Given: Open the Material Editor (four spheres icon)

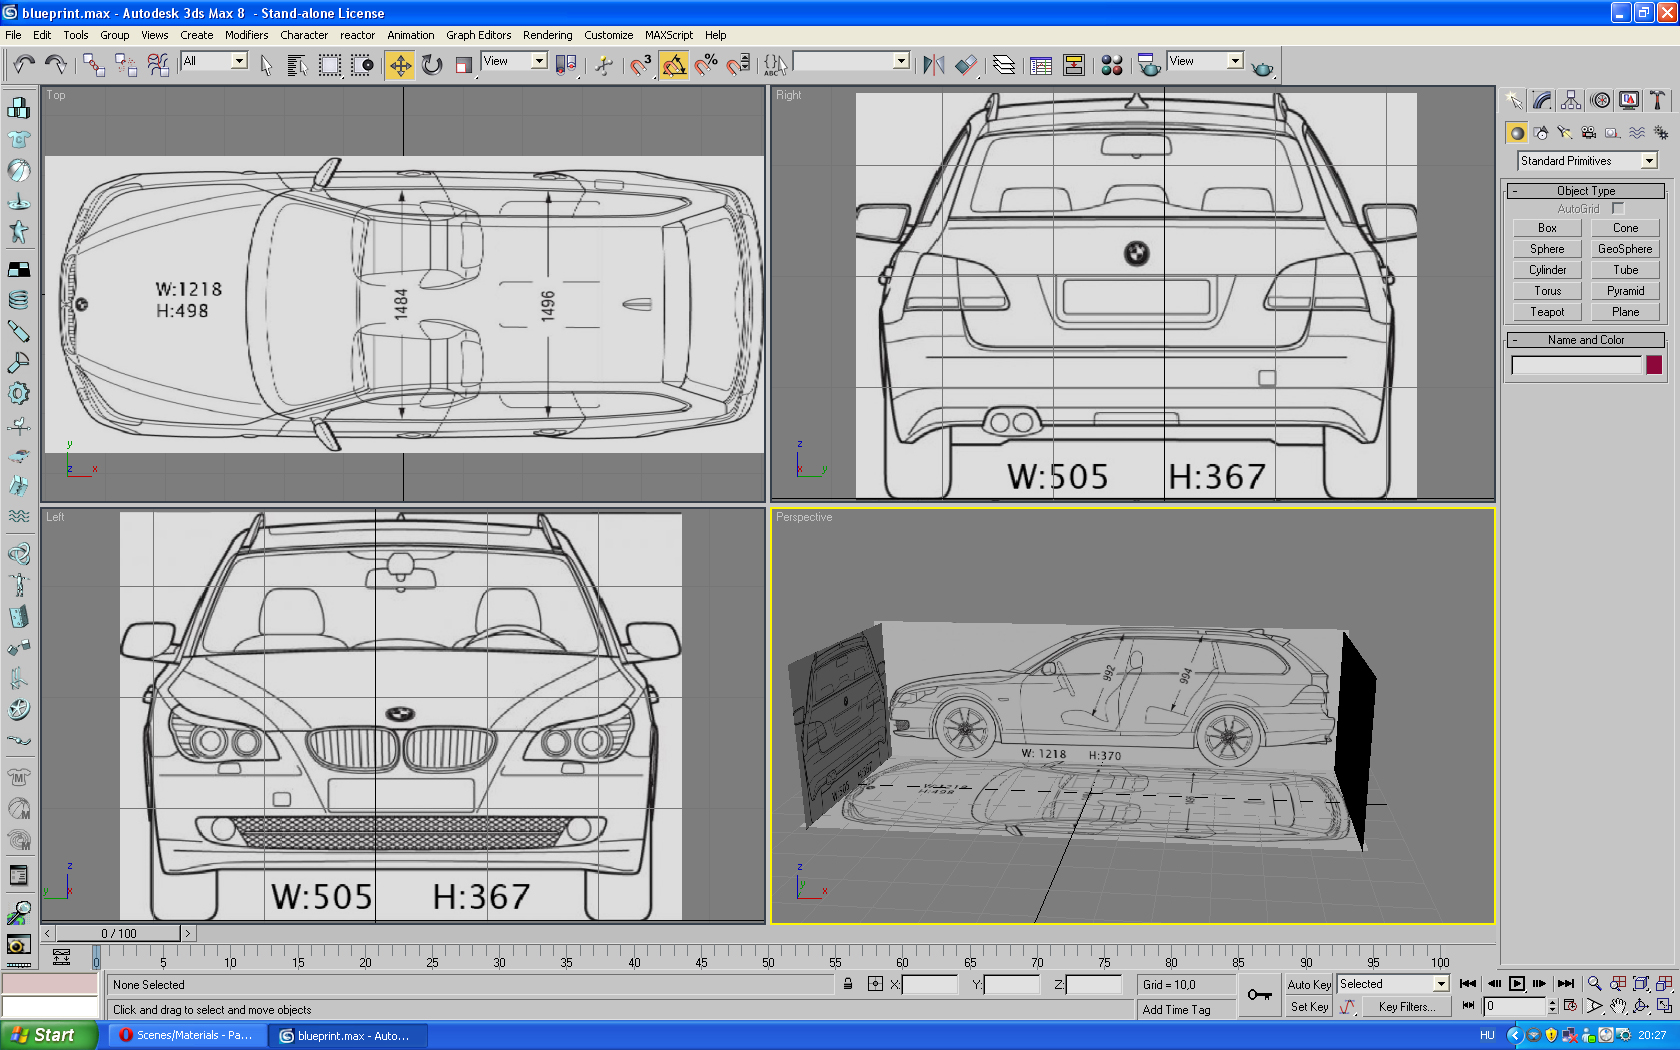Looking at the screenshot, I should tap(1112, 65).
